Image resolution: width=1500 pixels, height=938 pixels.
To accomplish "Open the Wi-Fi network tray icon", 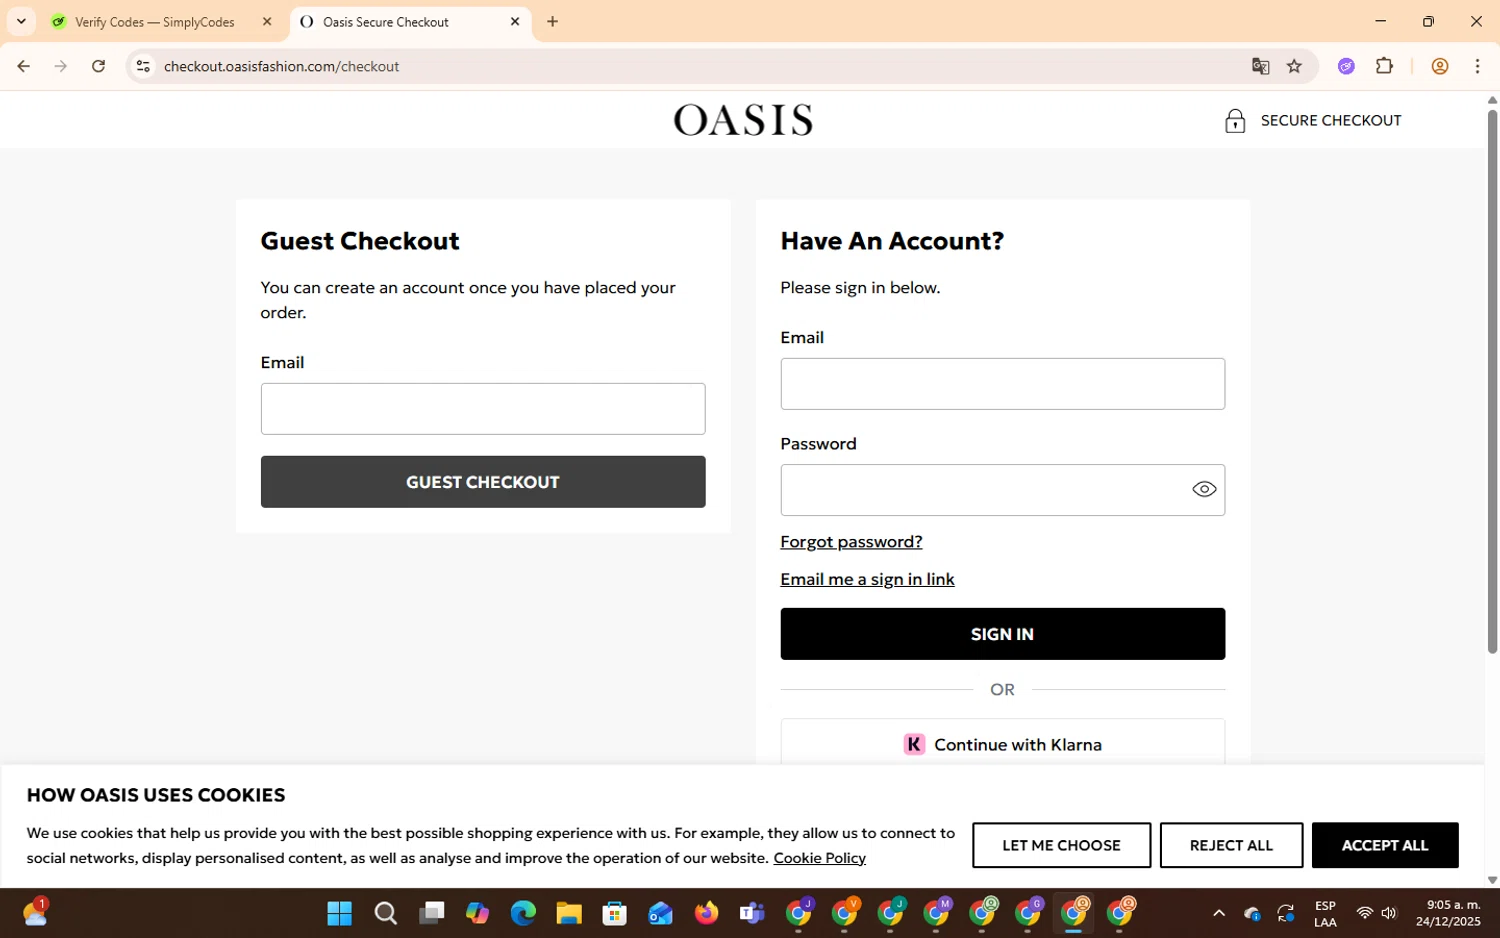I will point(1364,913).
